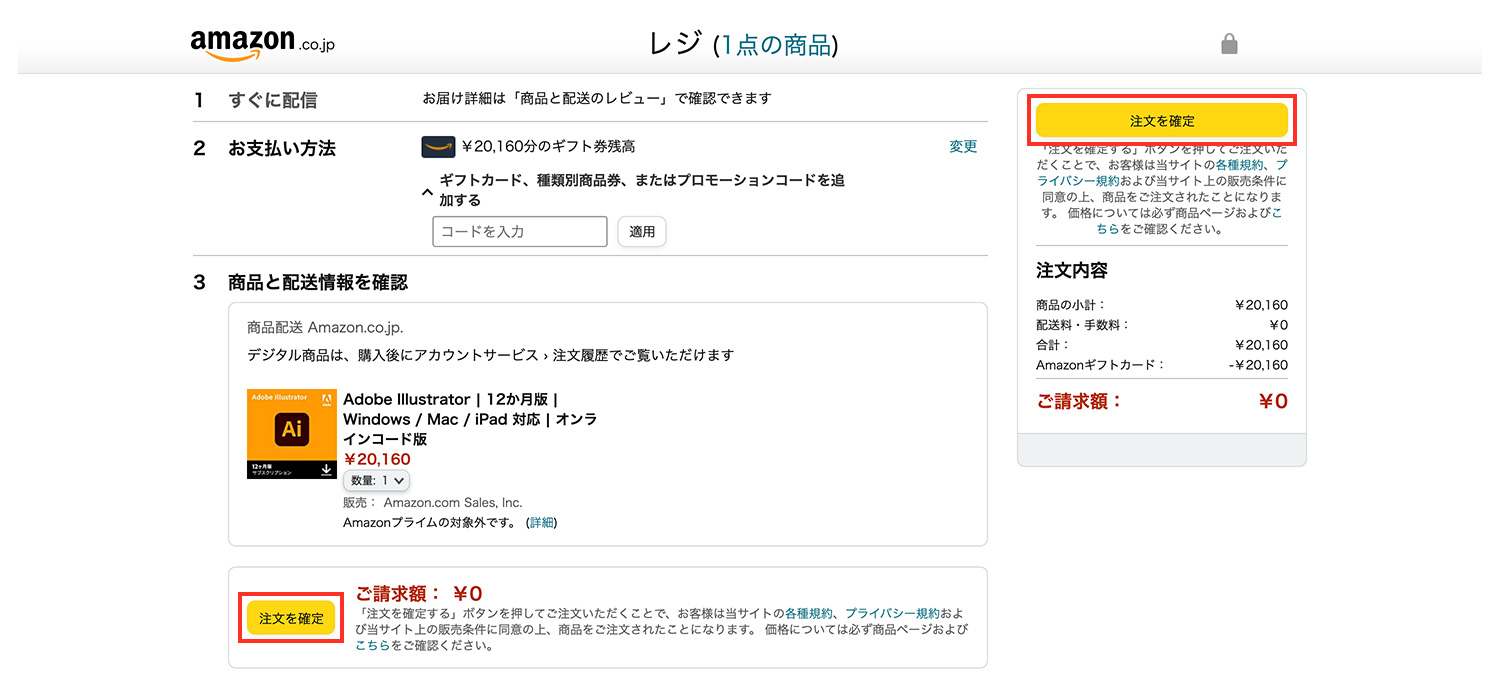Click 注文を確定 beside the bottom ご請求額
The image size is (1500, 678).
pyautogui.click(x=291, y=618)
